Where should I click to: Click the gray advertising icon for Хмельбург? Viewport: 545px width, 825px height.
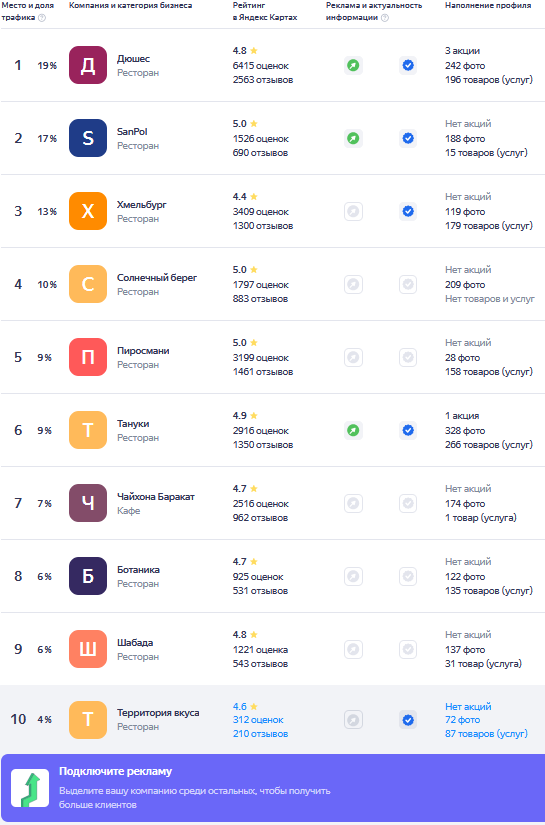tap(354, 212)
